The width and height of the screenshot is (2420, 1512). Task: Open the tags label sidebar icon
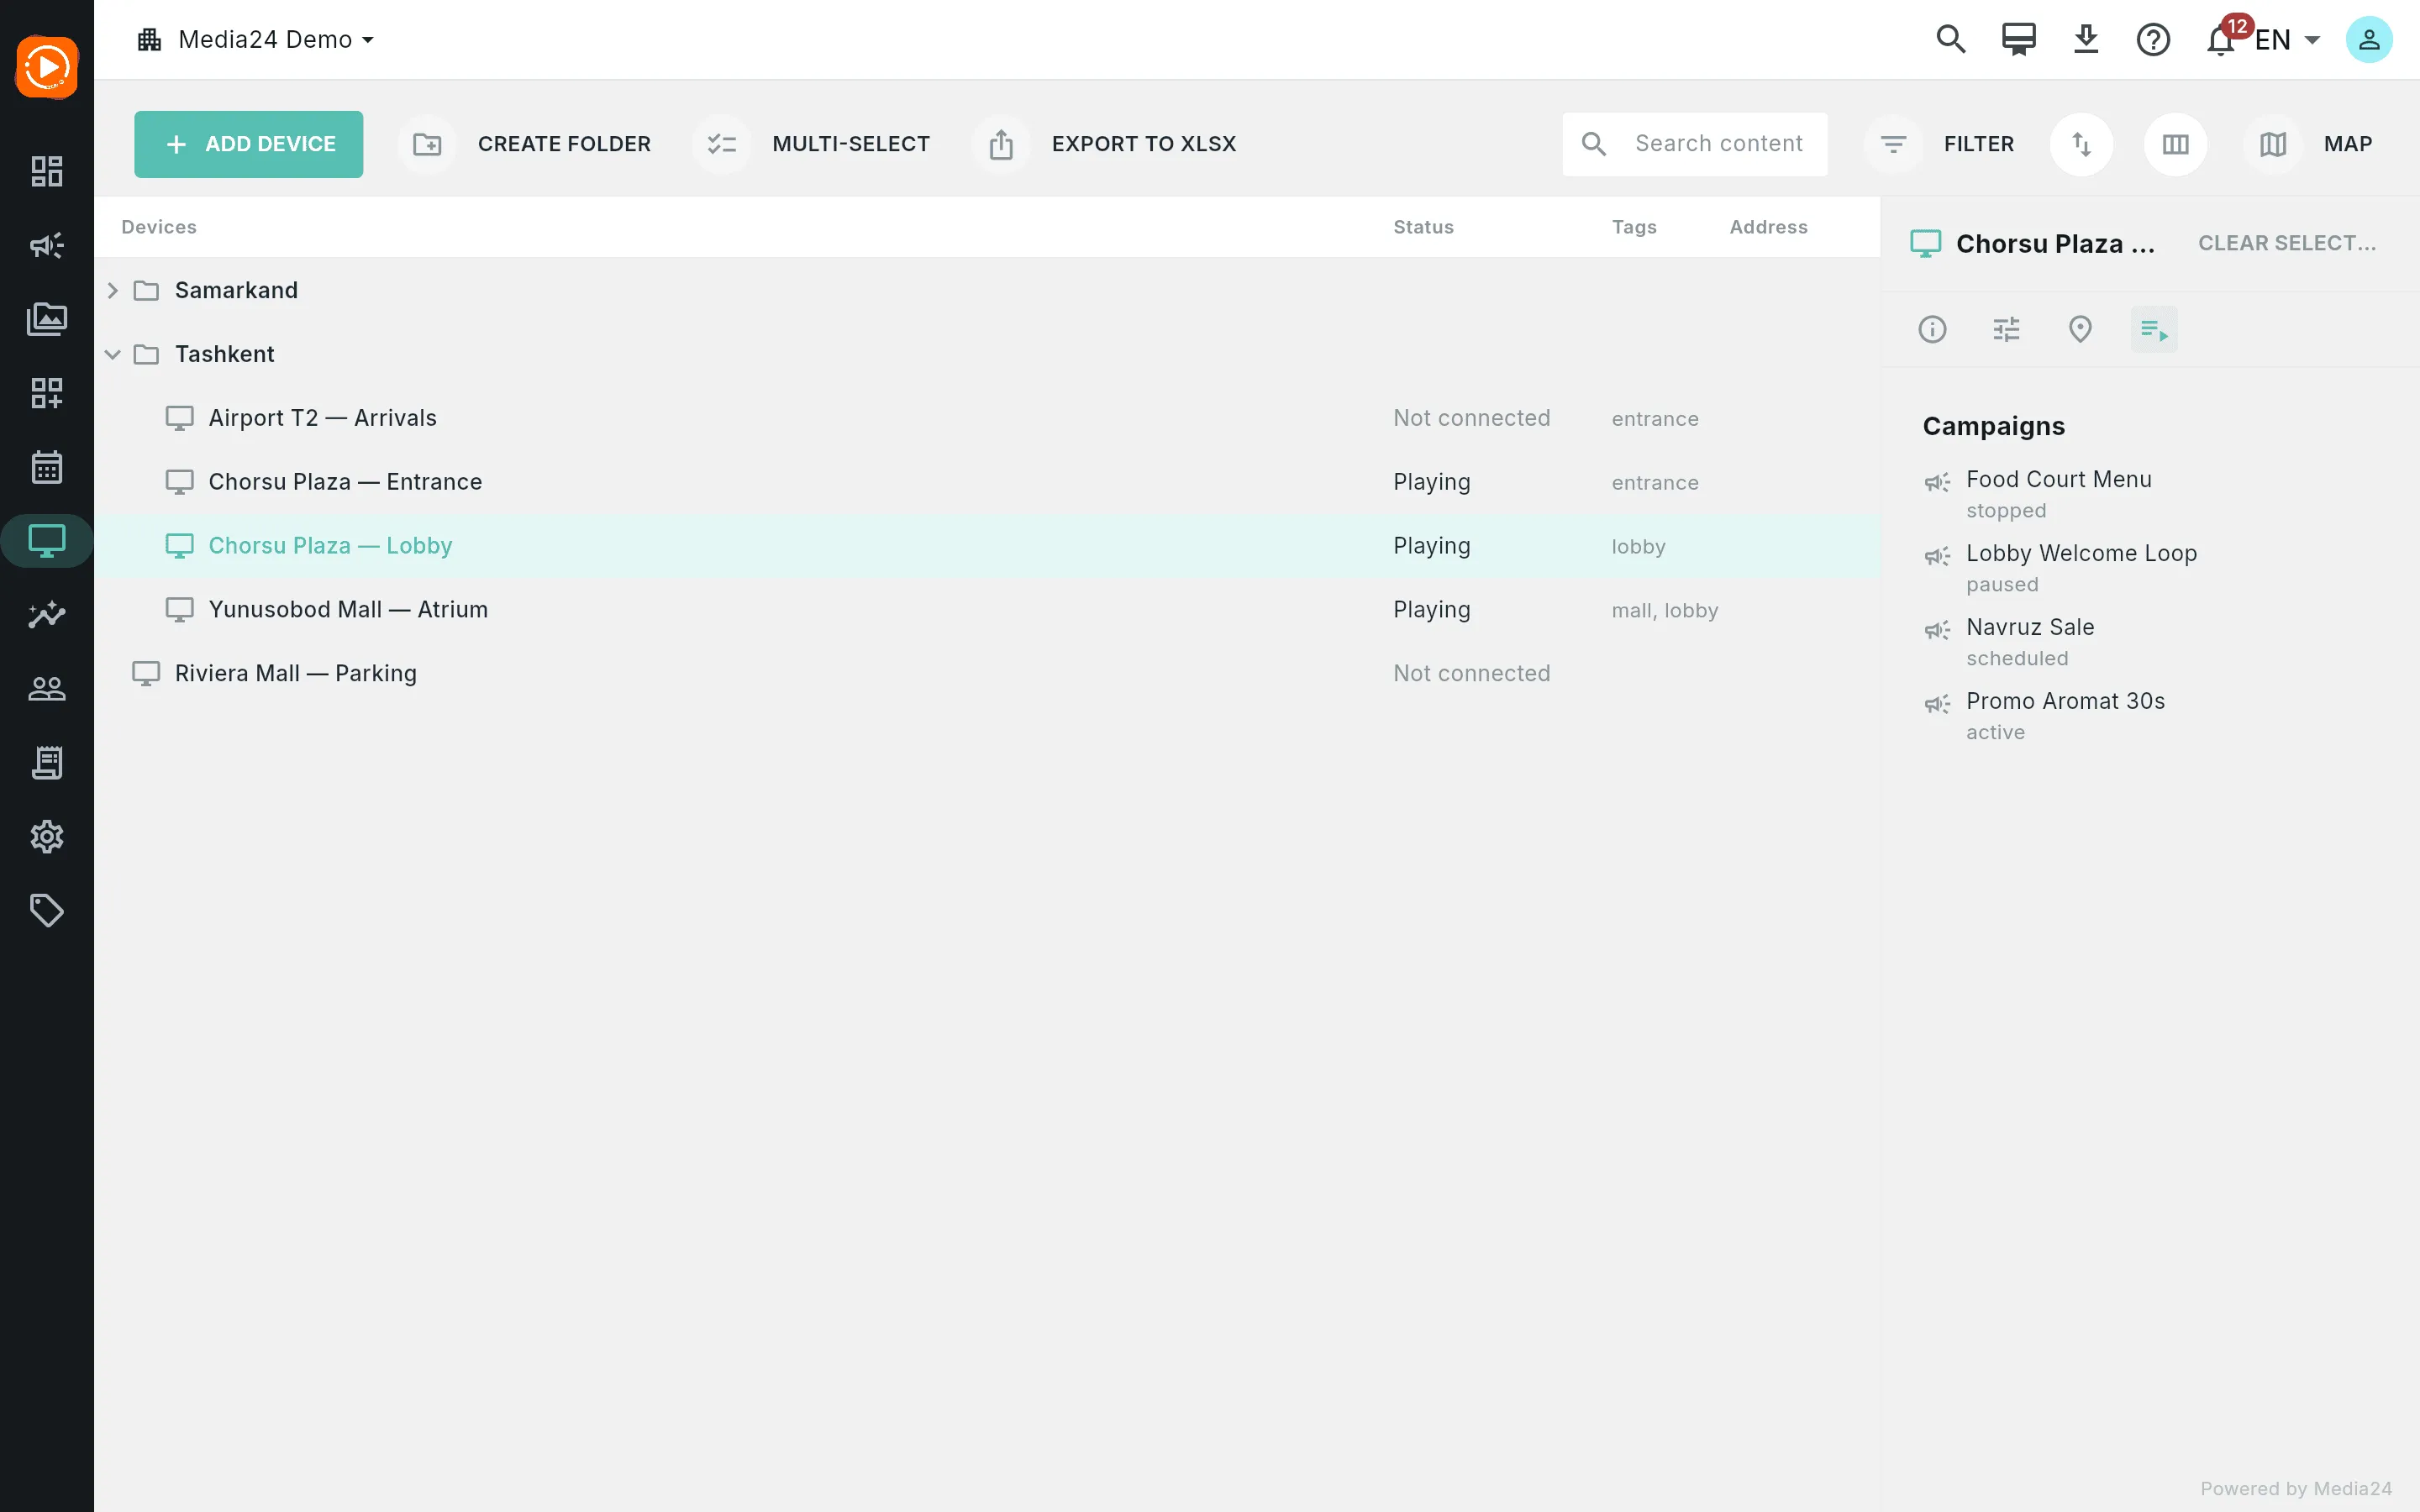point(47,911)
